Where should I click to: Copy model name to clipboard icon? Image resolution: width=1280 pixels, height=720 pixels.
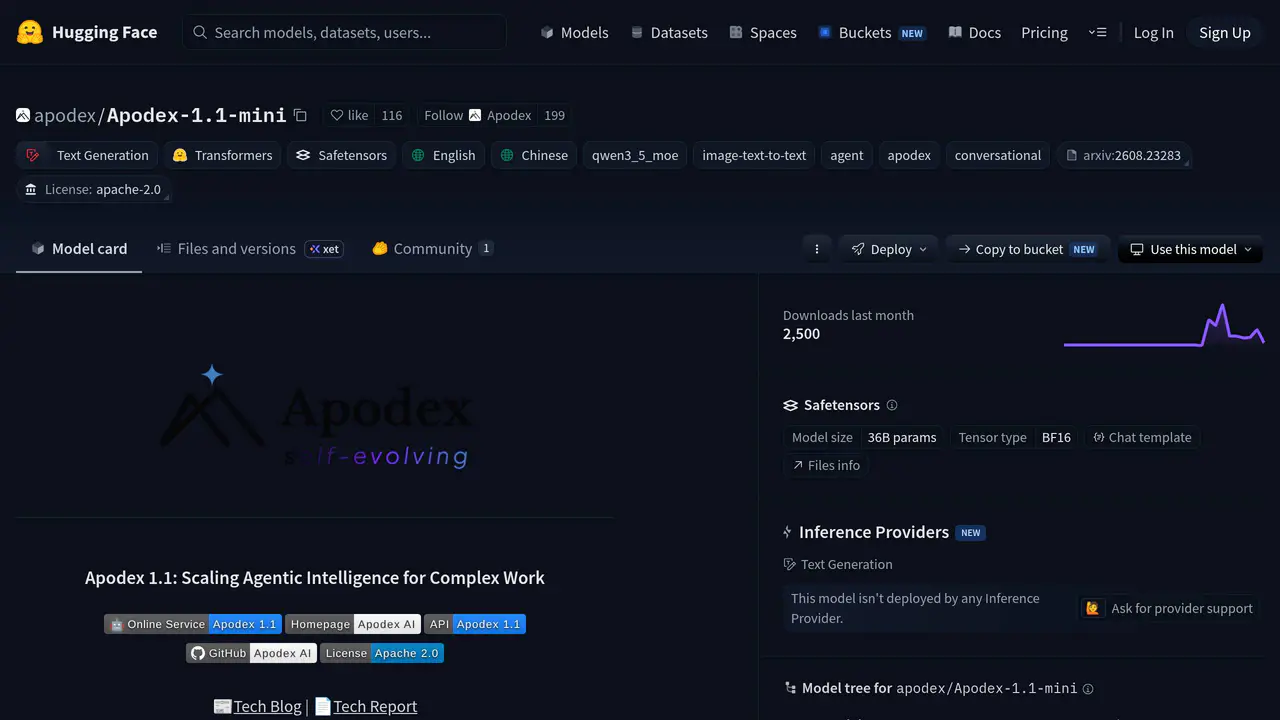point(300,115)
